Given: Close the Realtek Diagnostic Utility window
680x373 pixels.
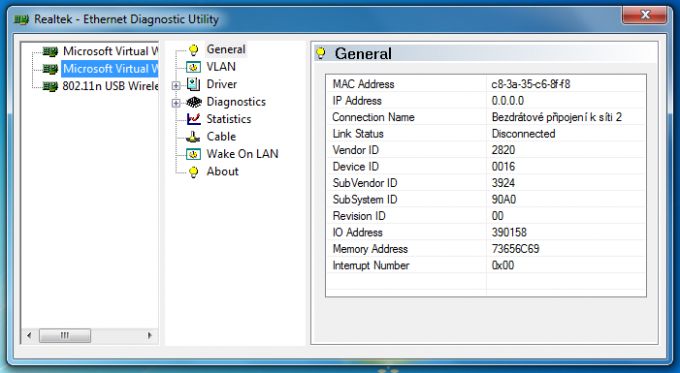Looking at the screenshot, I should (x=644, y=16).
